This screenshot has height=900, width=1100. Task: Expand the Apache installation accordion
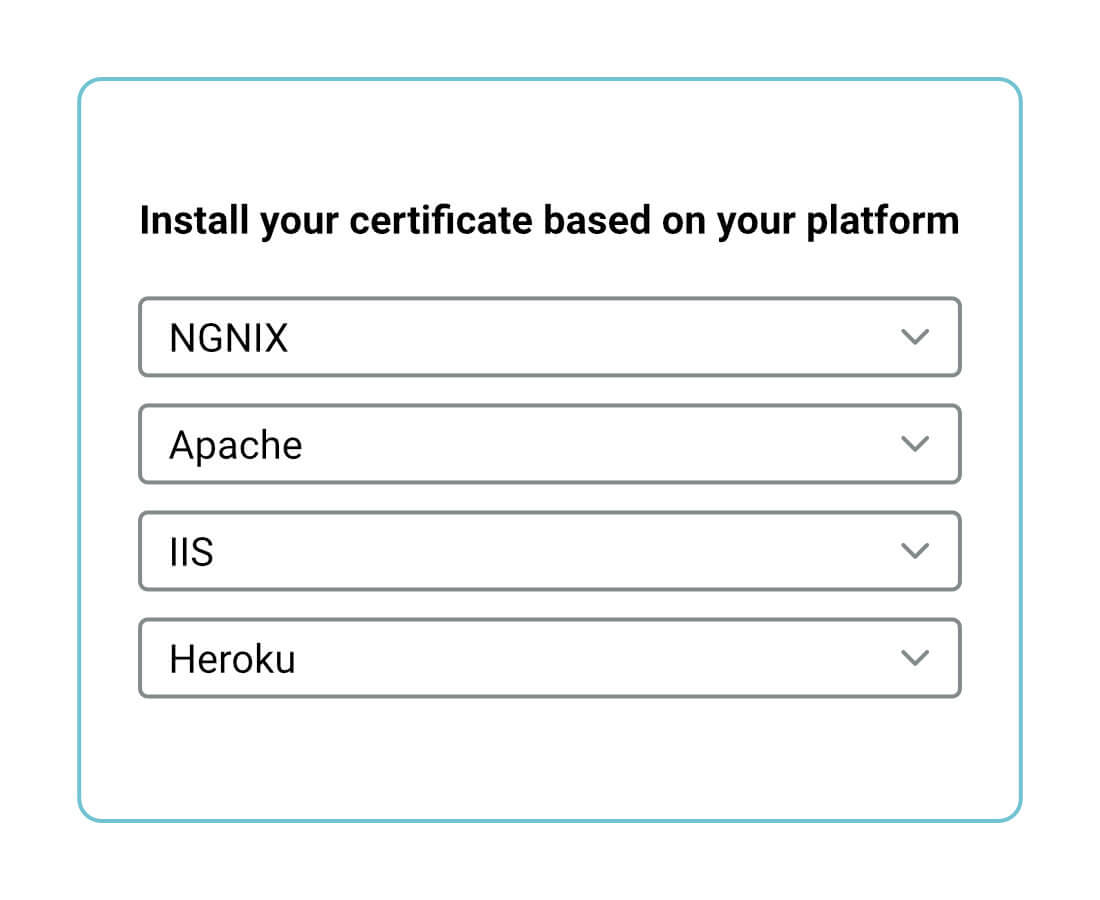pos(549,444)
